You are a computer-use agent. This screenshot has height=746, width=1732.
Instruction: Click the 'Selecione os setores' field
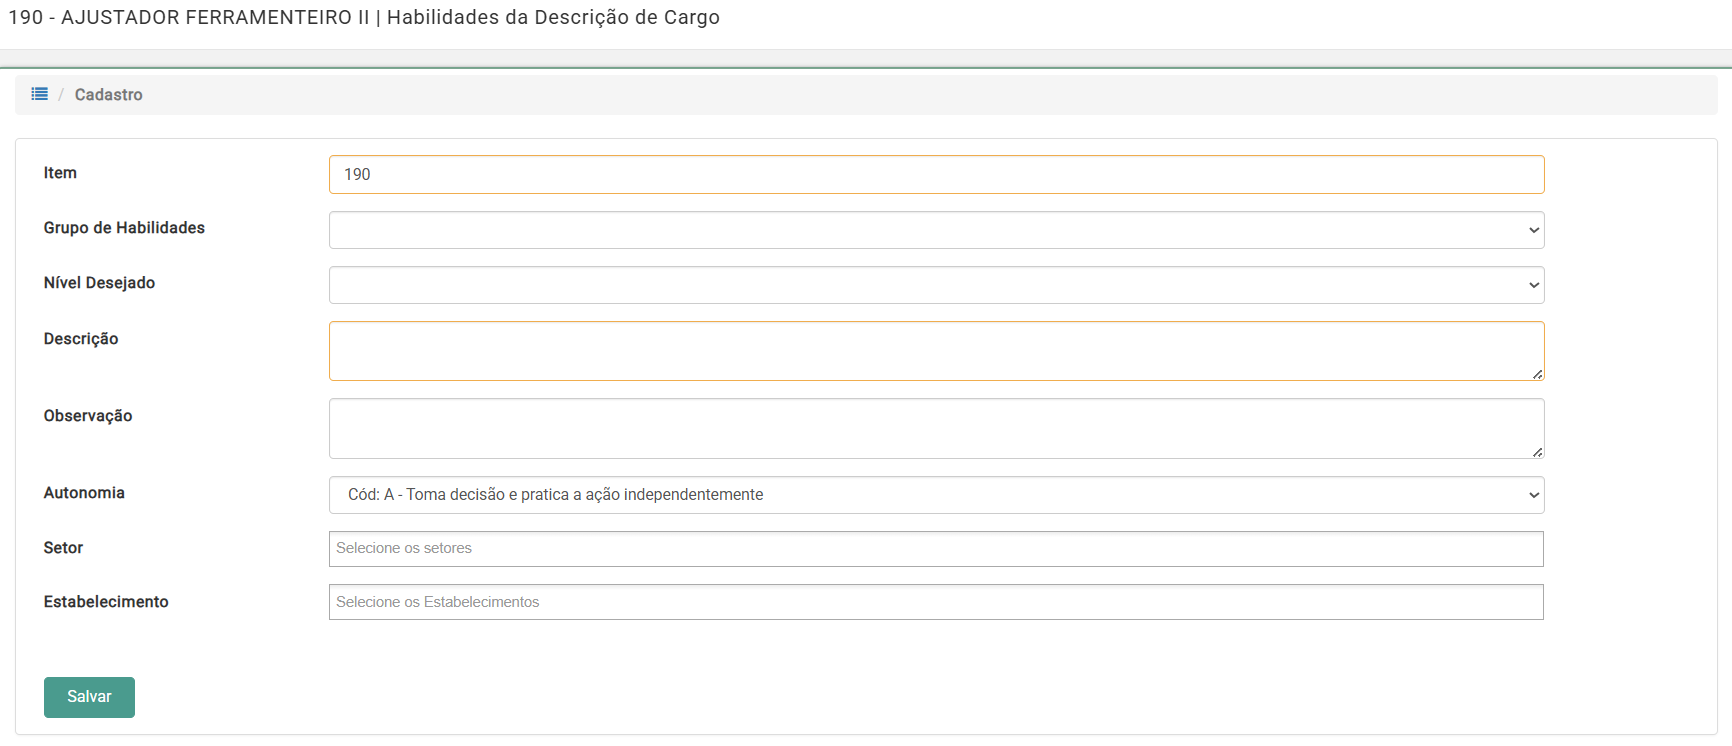coord(936,549)
